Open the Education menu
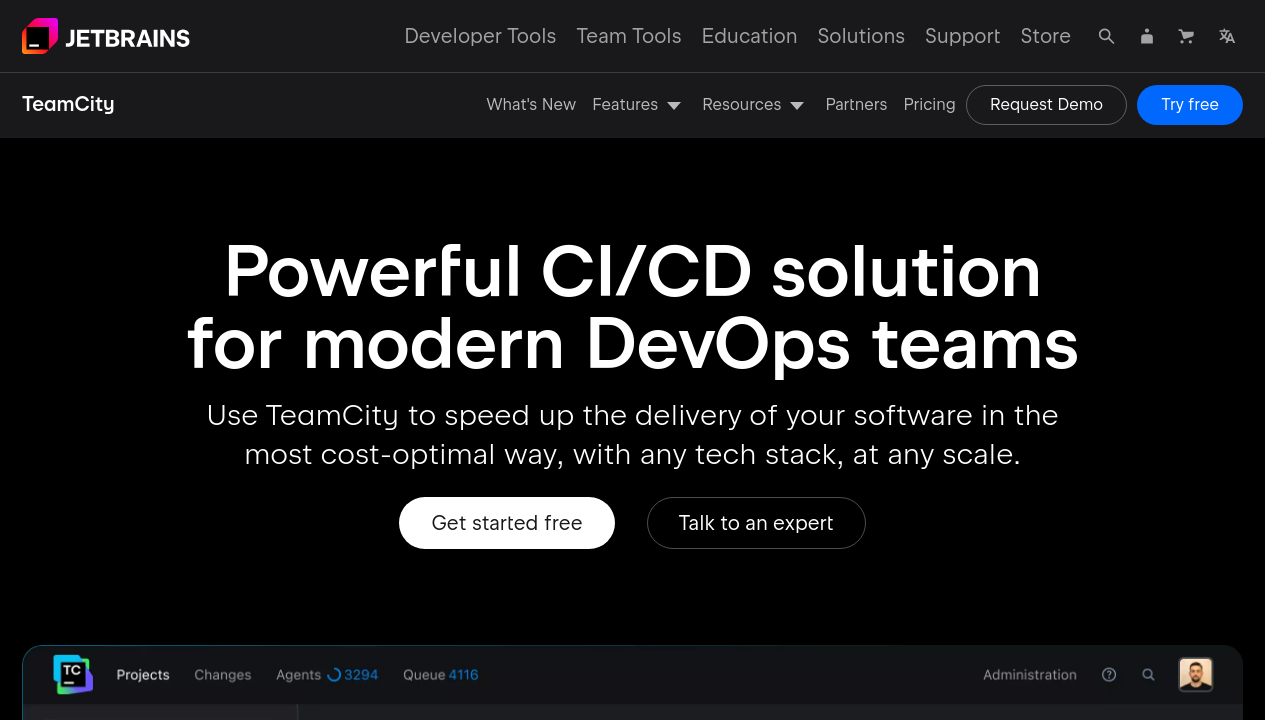The image size is (1280, 720). [749, 36]
